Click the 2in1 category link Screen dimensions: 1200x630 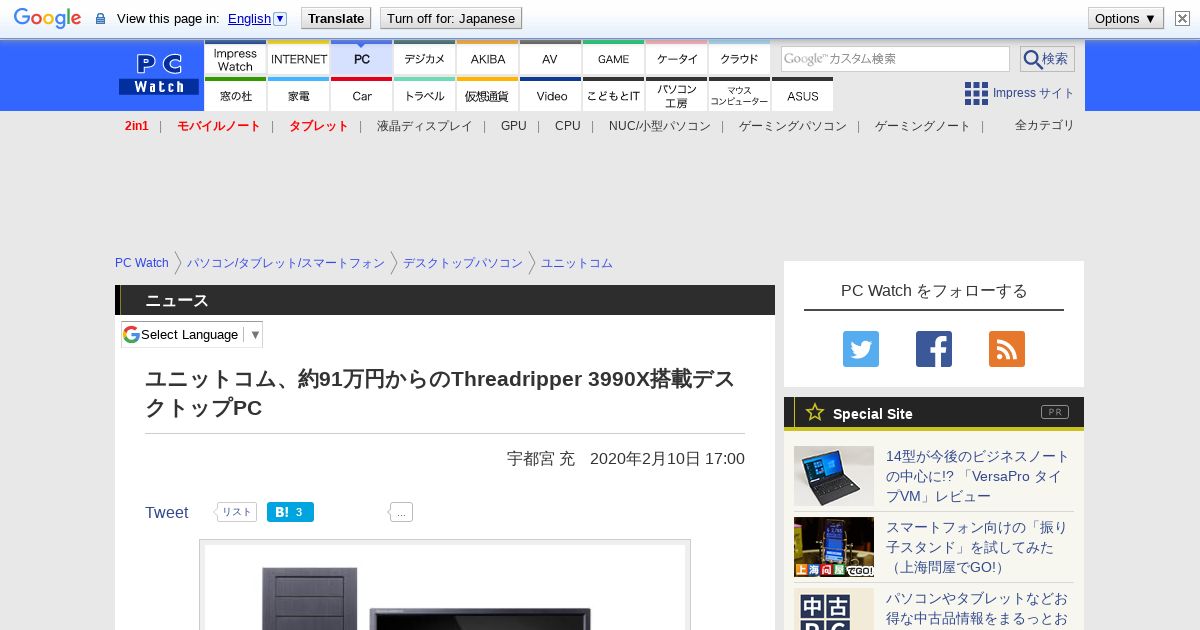137,126
